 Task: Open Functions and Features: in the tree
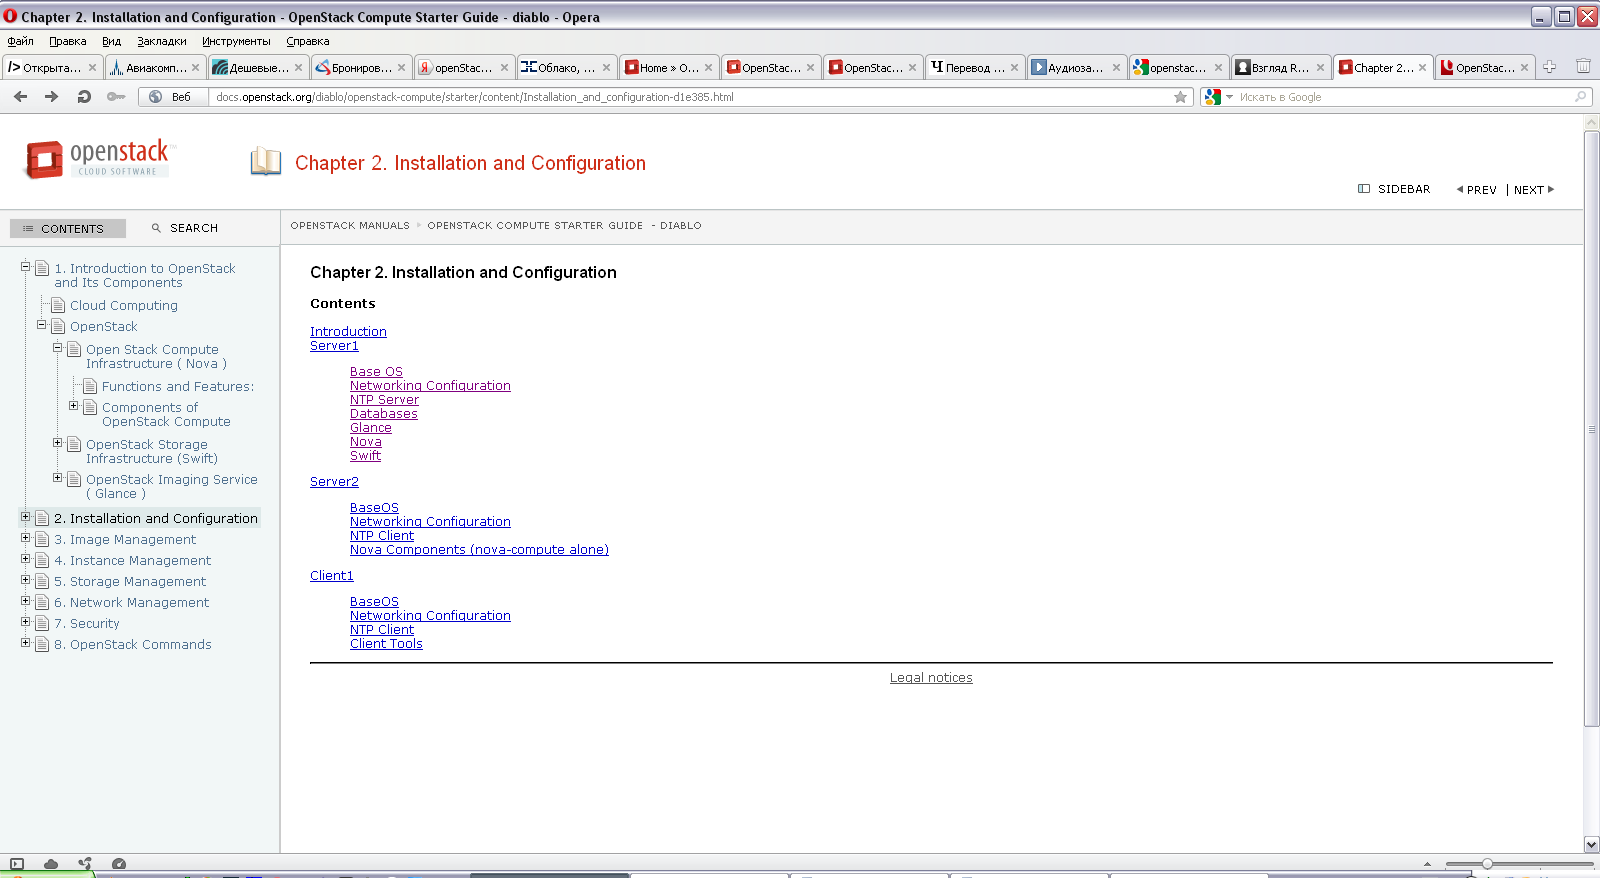[x=178, y=386]
